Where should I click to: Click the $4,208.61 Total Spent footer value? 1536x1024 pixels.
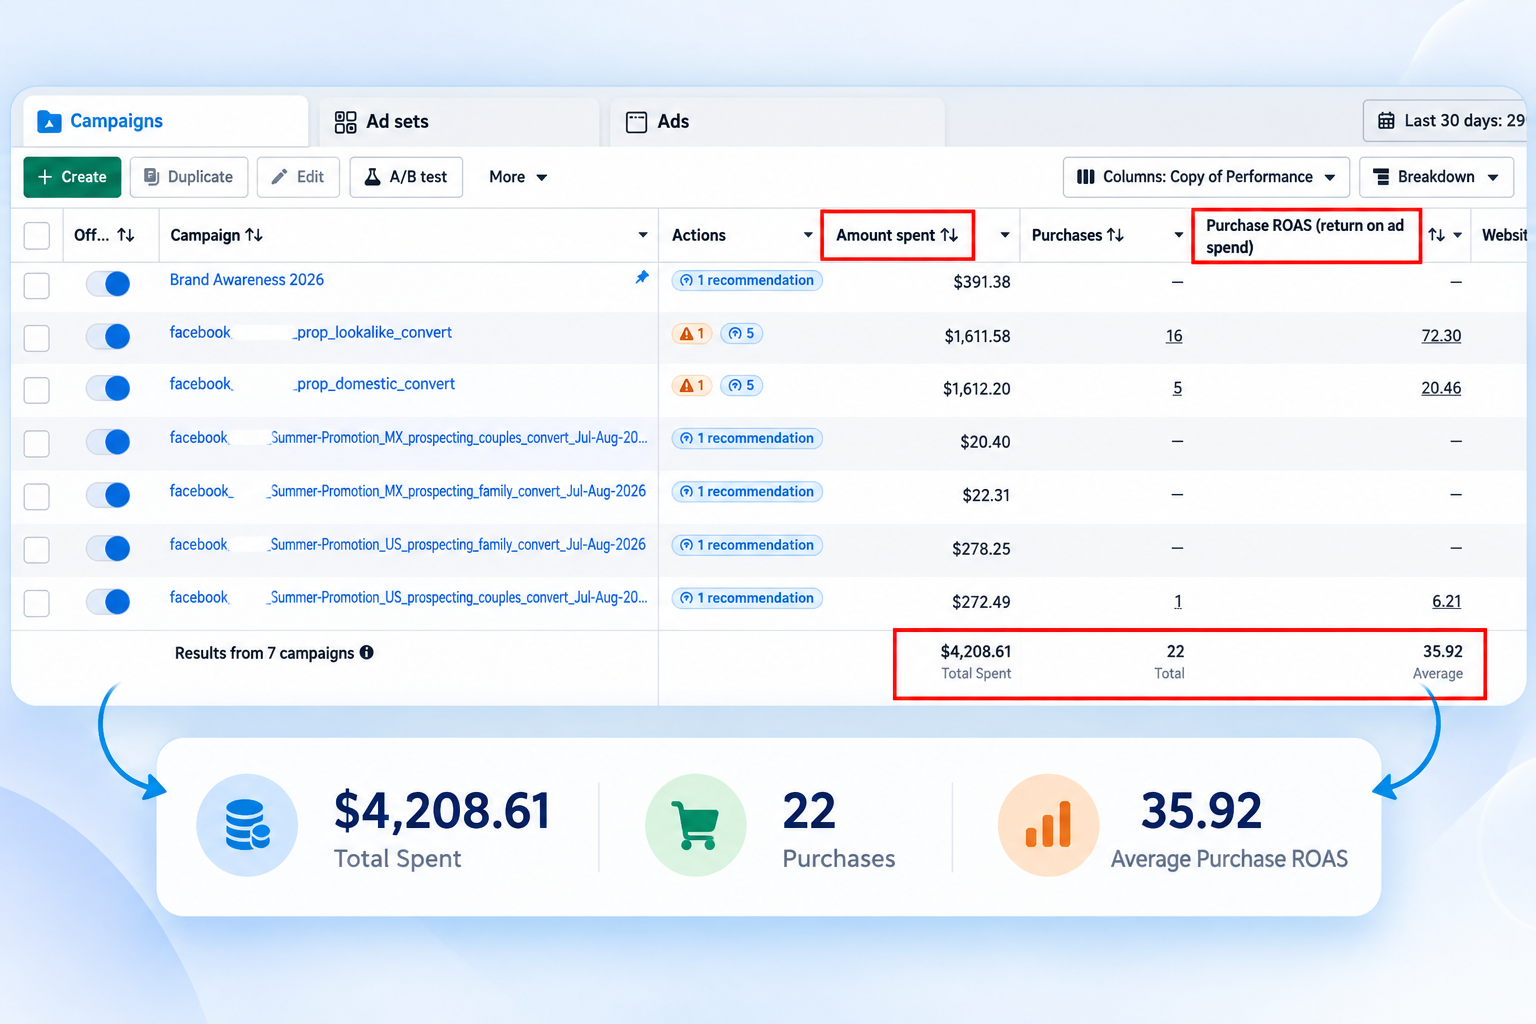pos(975,652)
